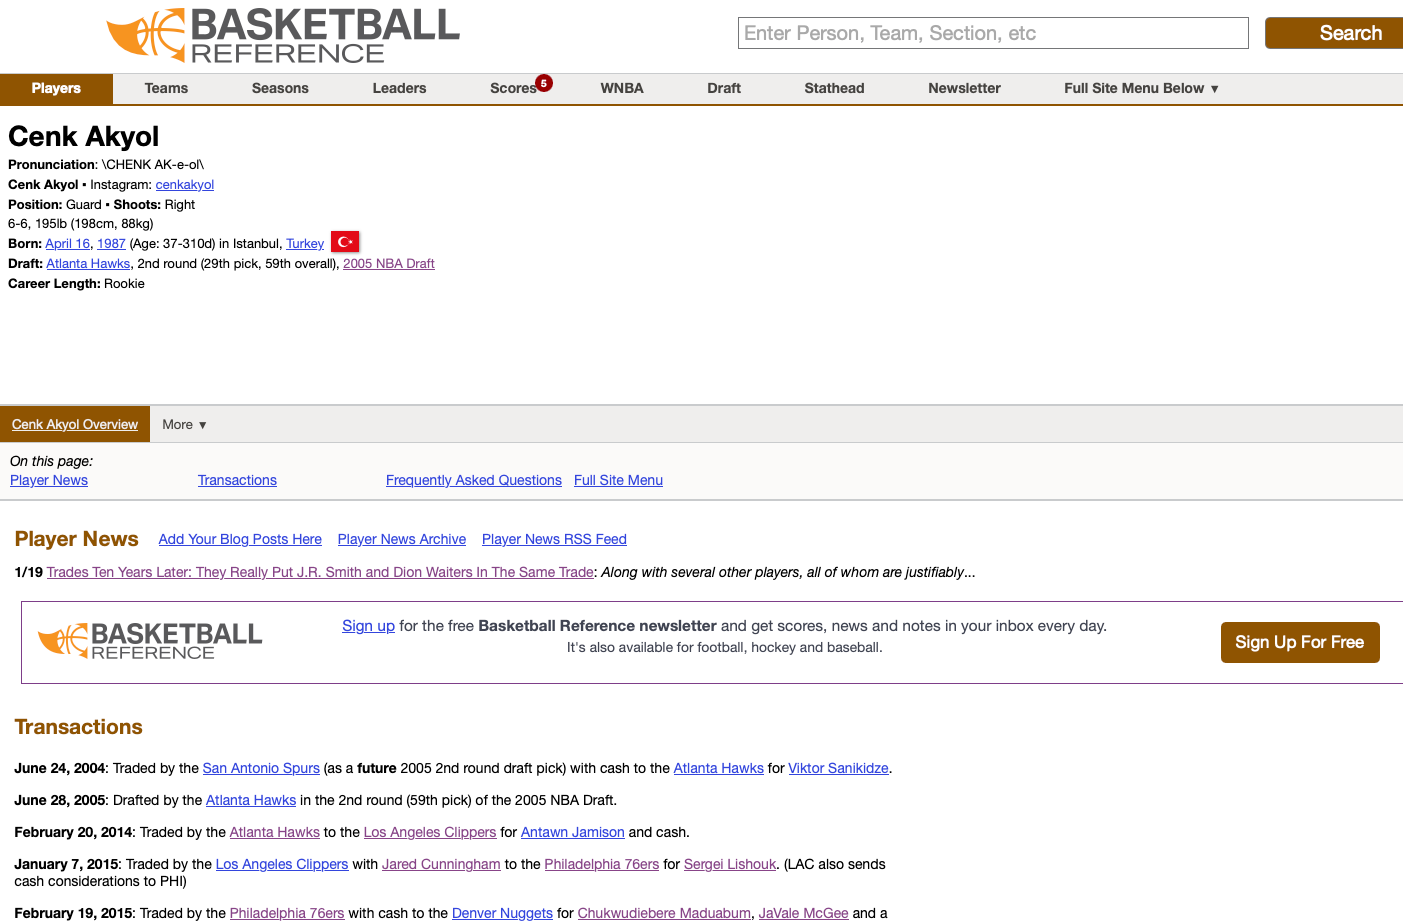Image resolution: width=1403 pixels, height=922 pixels.
Task: Click the Turkey flag icon
Action: (345, 242)
